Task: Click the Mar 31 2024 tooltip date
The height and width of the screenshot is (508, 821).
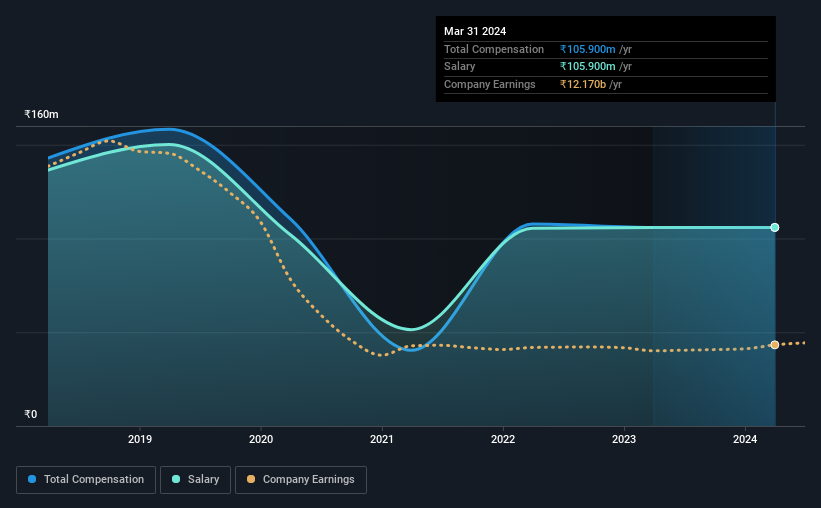Action: [475, 31]
